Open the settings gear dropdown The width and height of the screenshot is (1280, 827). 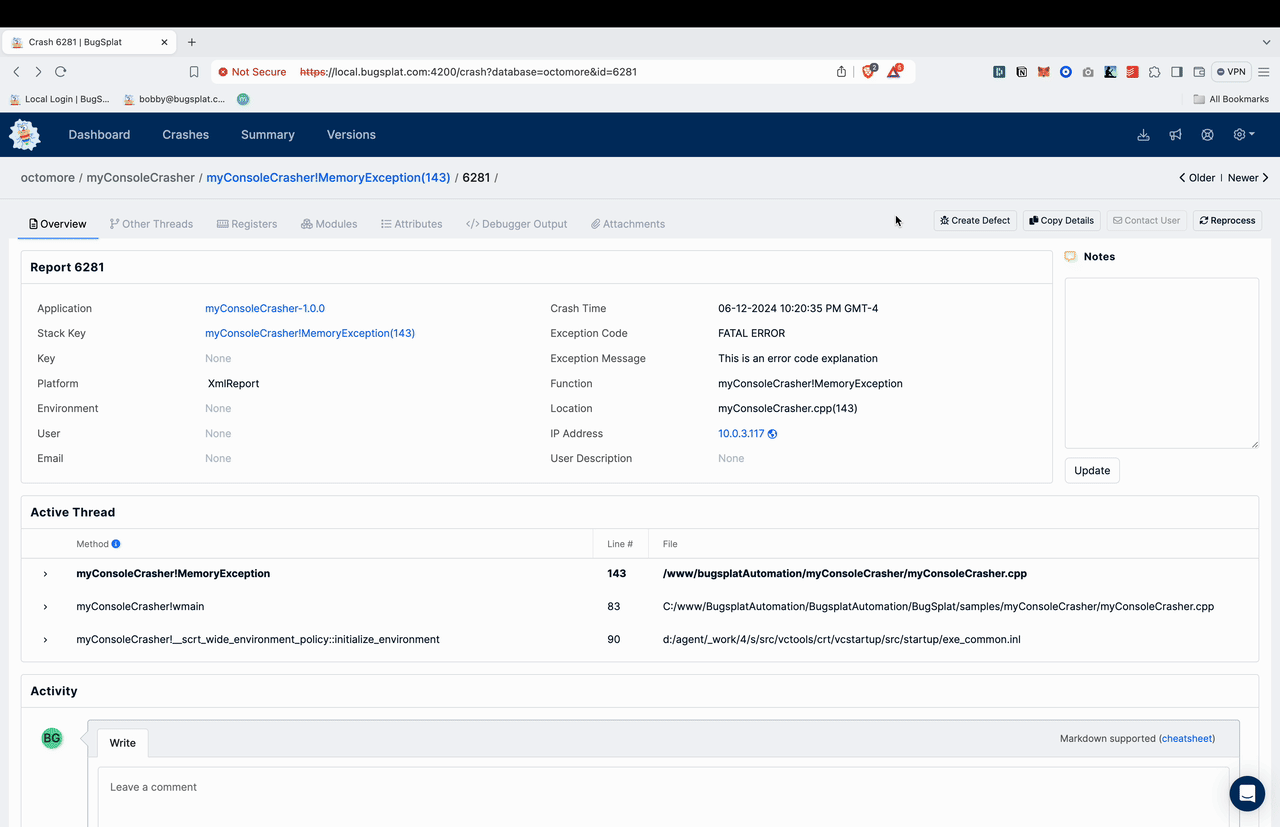(1243, 135)
